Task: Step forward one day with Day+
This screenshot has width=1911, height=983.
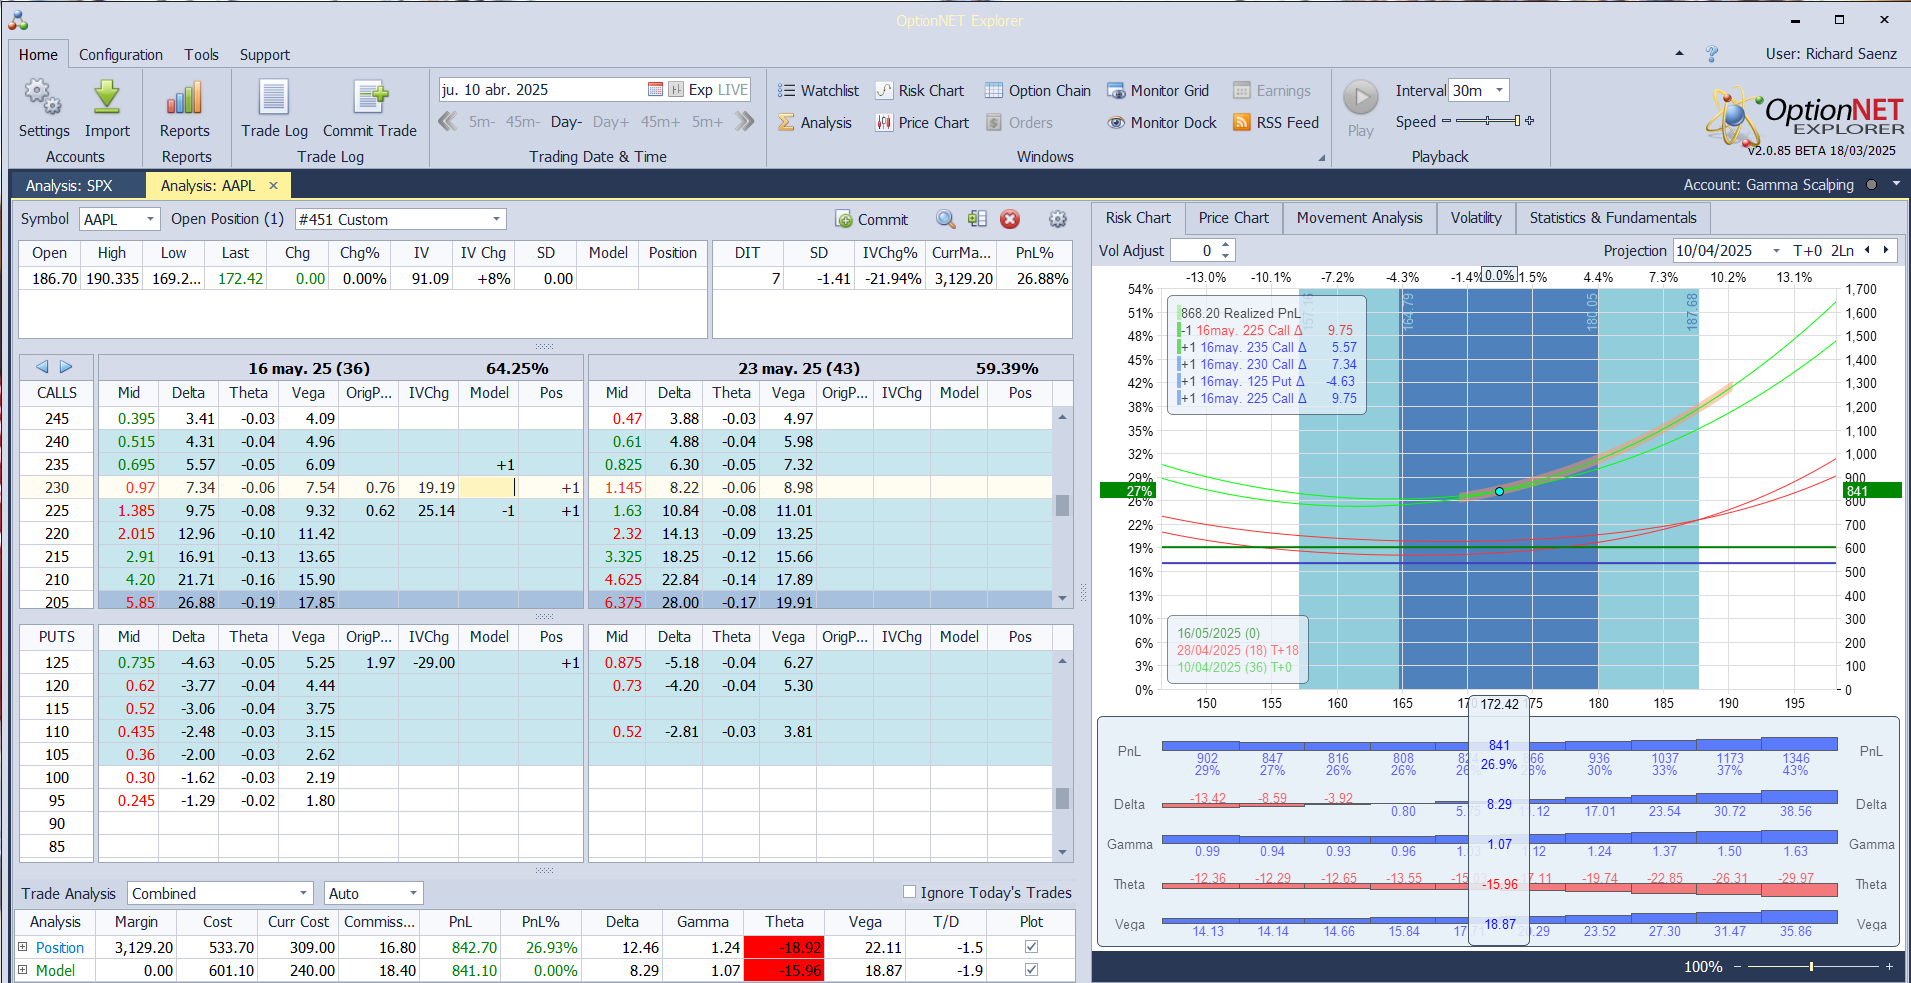Action: [610, 121]
